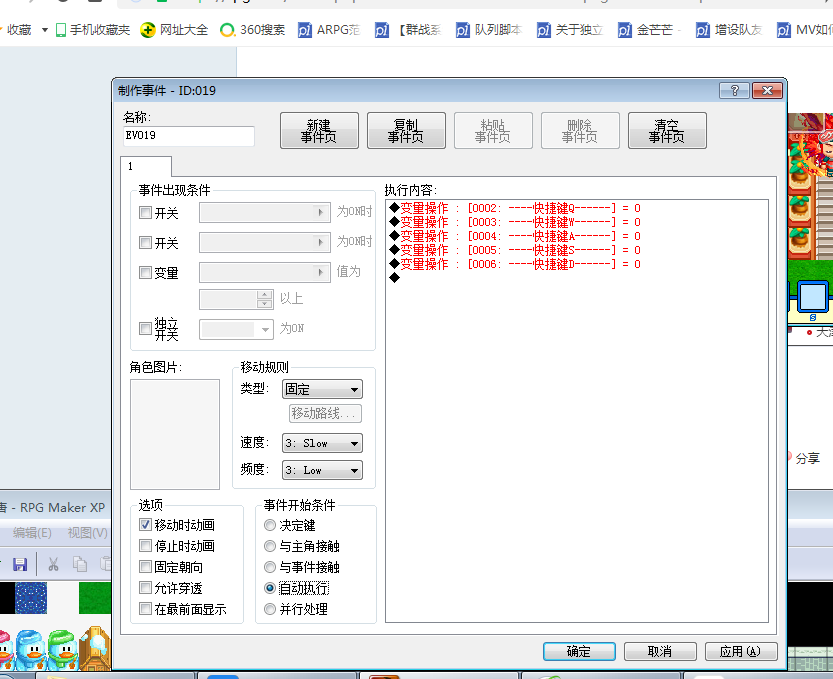Image resolution: width=833 pixels, height=679 pixels.
Task: Open the 手机收藏夹 bookmark
Action: (93, 30)
